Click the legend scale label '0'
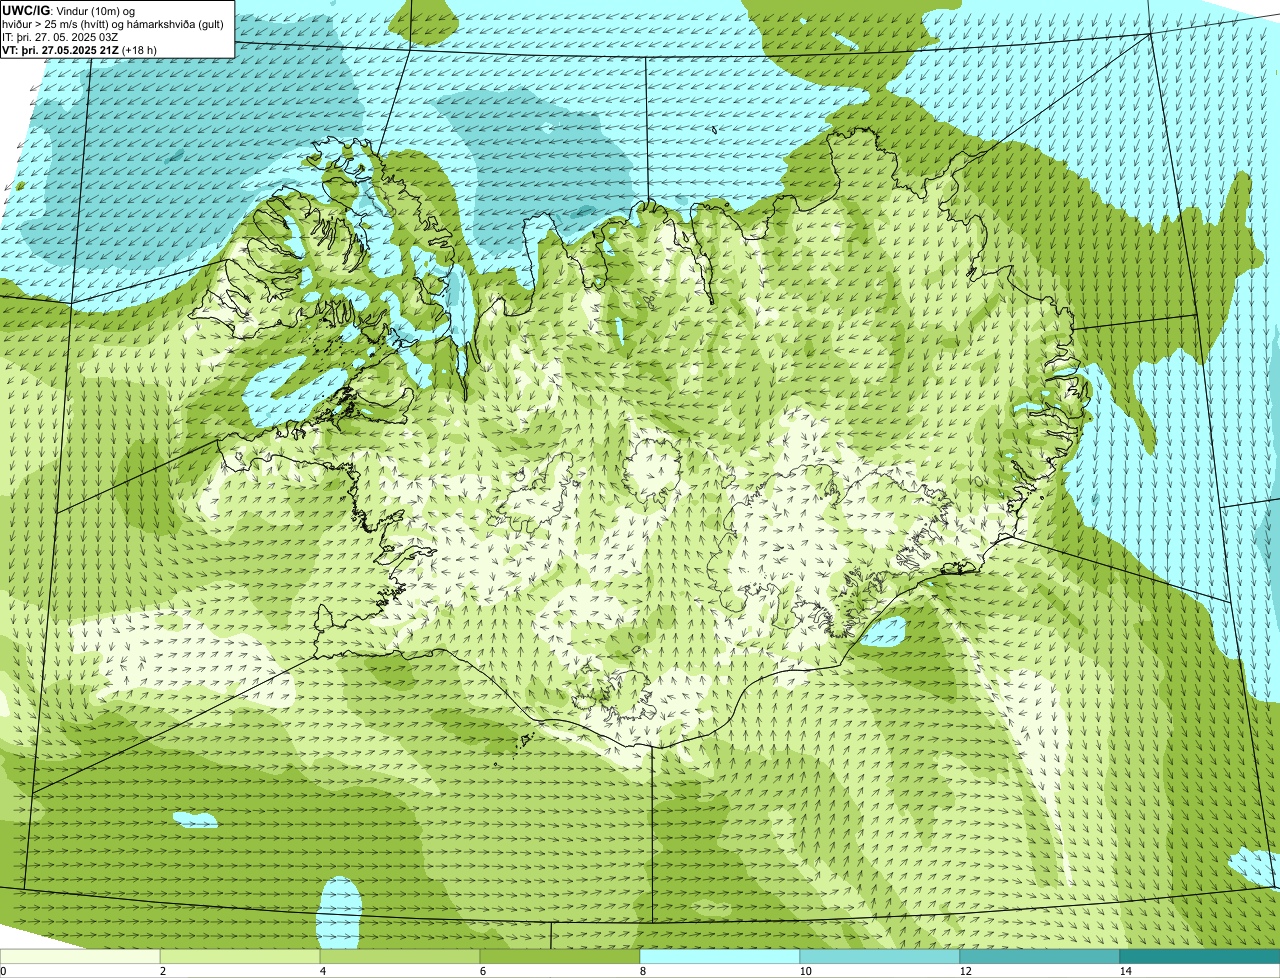The width and height of the screenshot is (1280, 978). pos(3,971)
